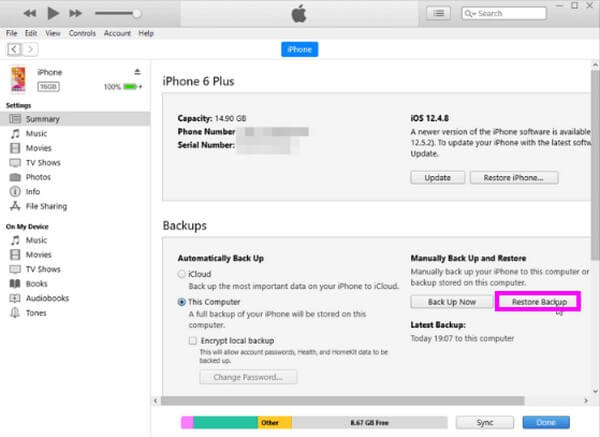Click the green storage bar segment
The image size is (600, 437).
(226, 422)
